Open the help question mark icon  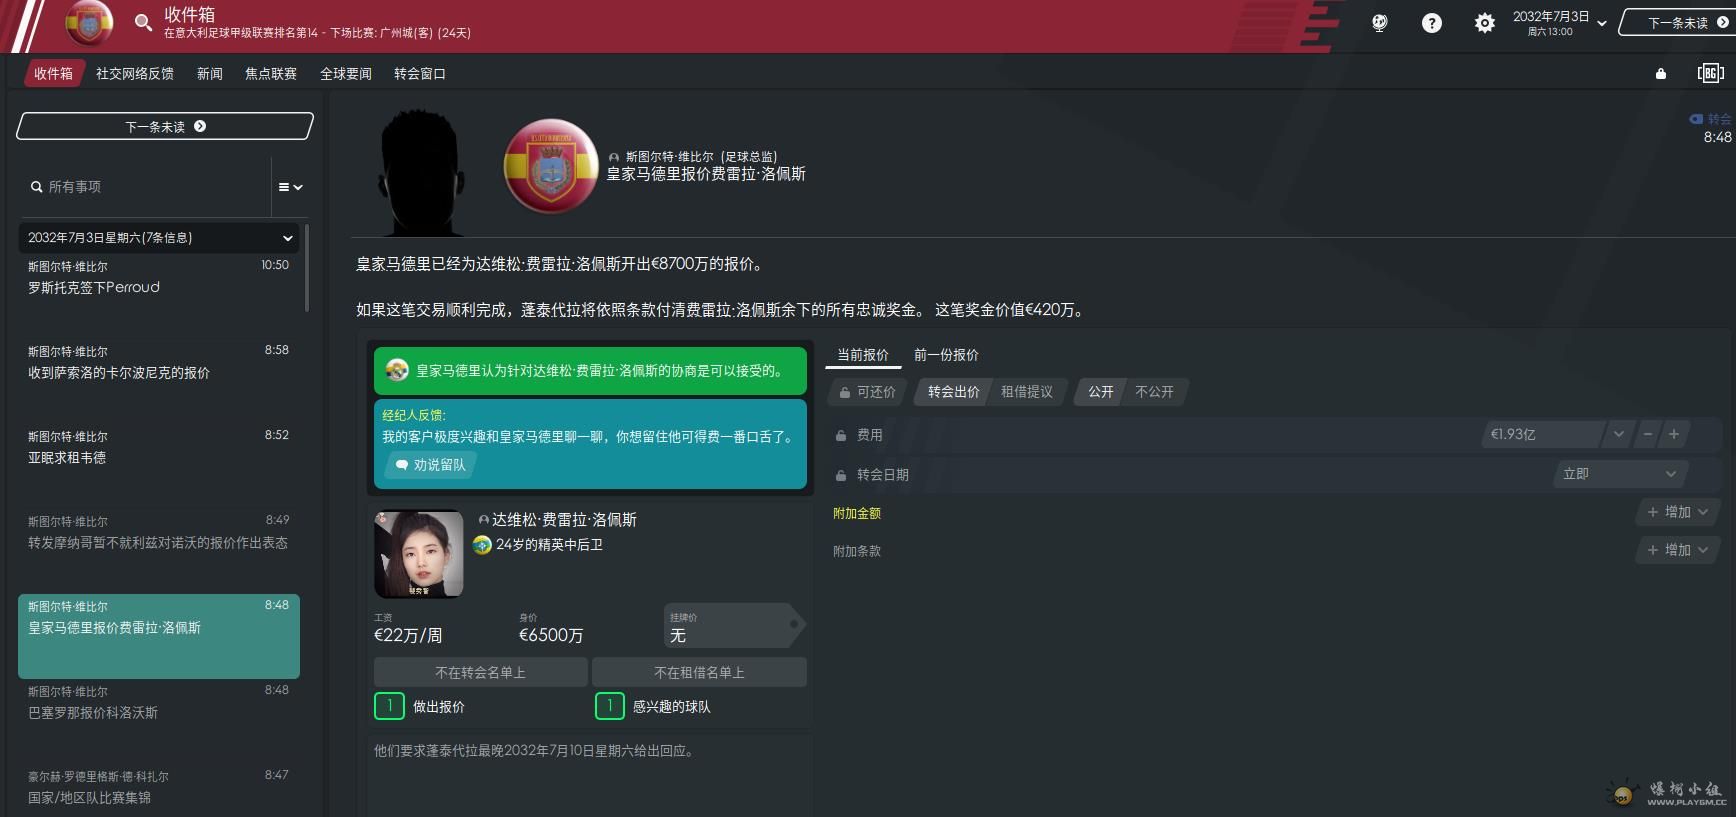click(x=1432, y=23)
